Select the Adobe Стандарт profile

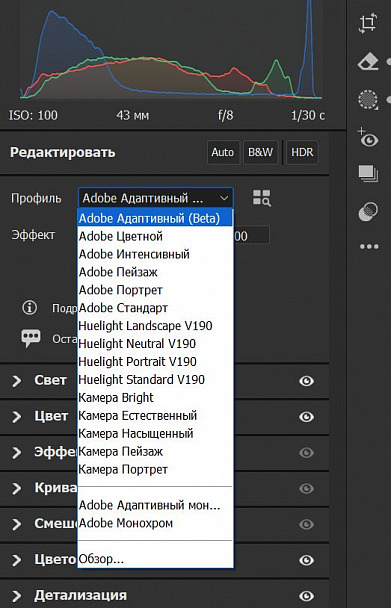click(155, 308)
